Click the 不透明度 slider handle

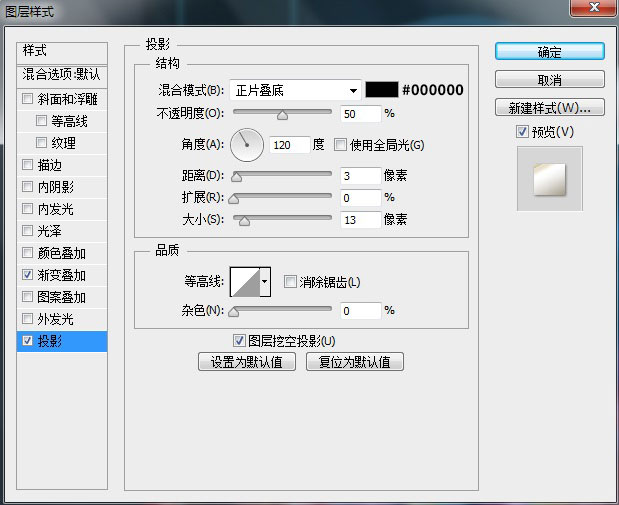pyautogui.click(x=282, y=115)
